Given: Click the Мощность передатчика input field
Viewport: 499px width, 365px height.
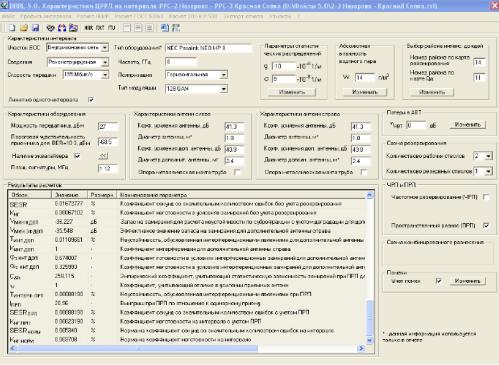Looking at the screenshot, I should coord(108,127).
